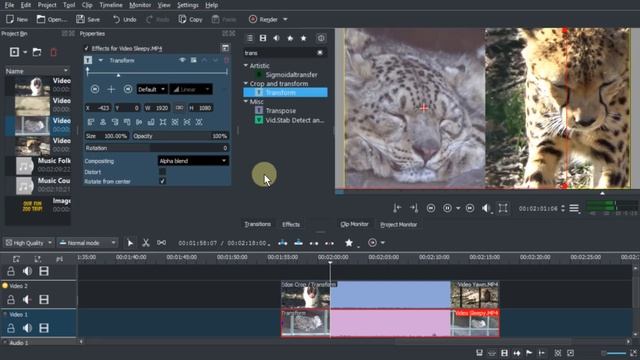Mute the Video 2 track audio
This screenshot has height=360, width=640.
click(27, 300)
